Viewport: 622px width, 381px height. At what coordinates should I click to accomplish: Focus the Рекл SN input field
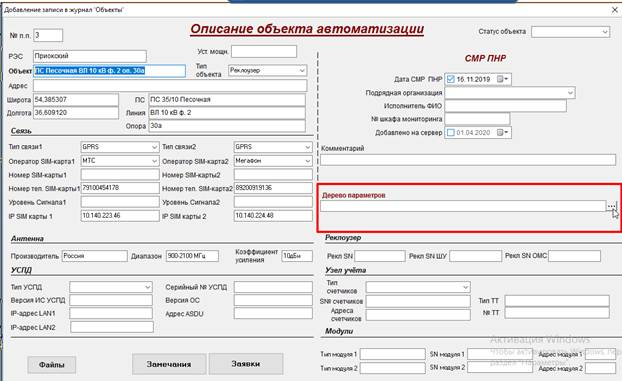(x=380, y=256)
